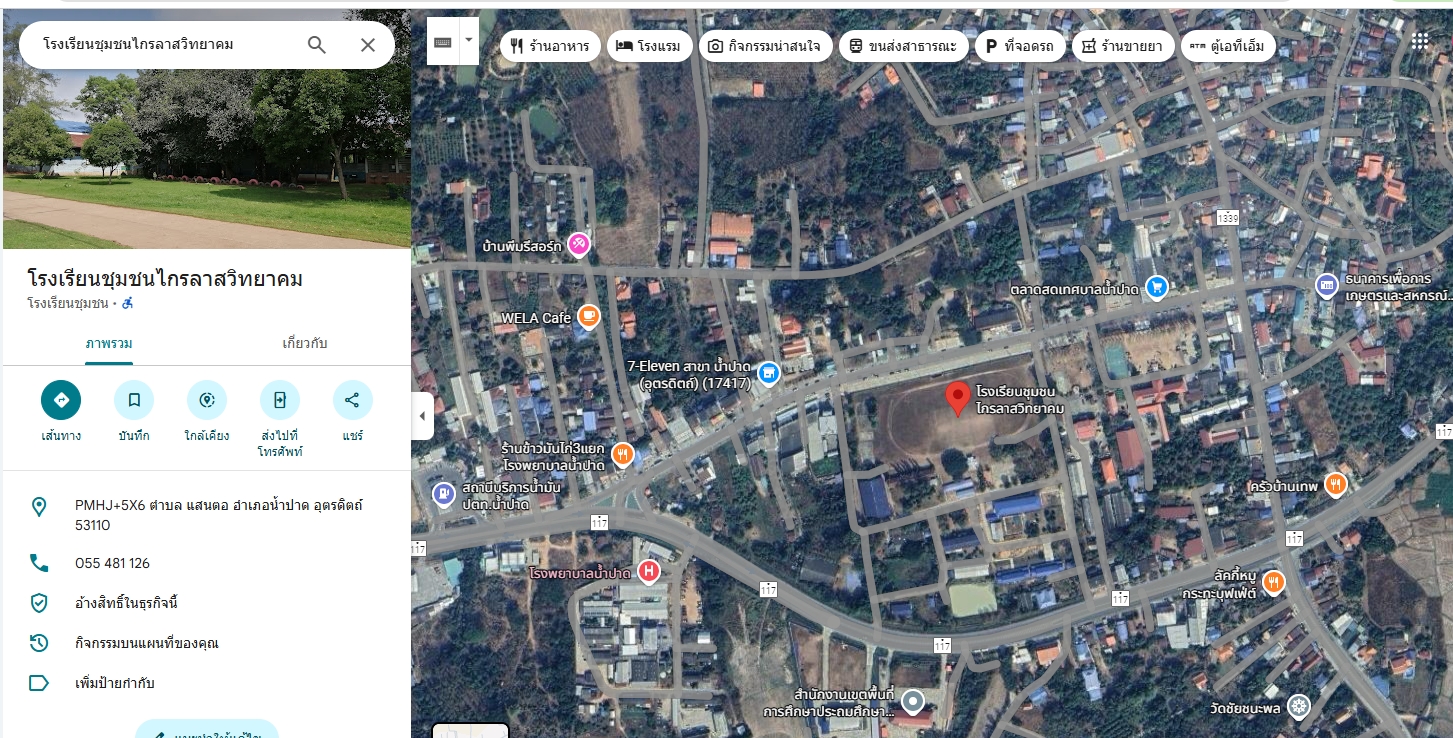Toggle the on-screen keyboard button
The width and height of the screenshot is (1453, 738).
click(443, 42)
